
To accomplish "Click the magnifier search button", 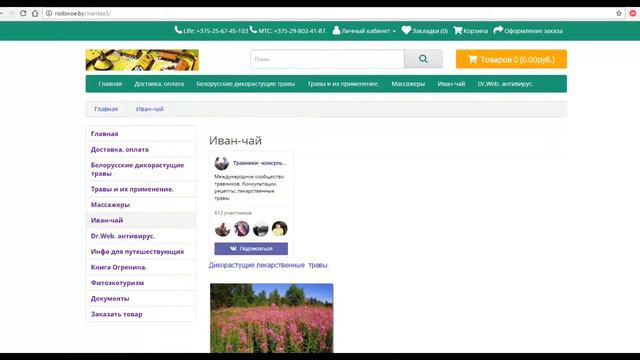I will point(423,59).
